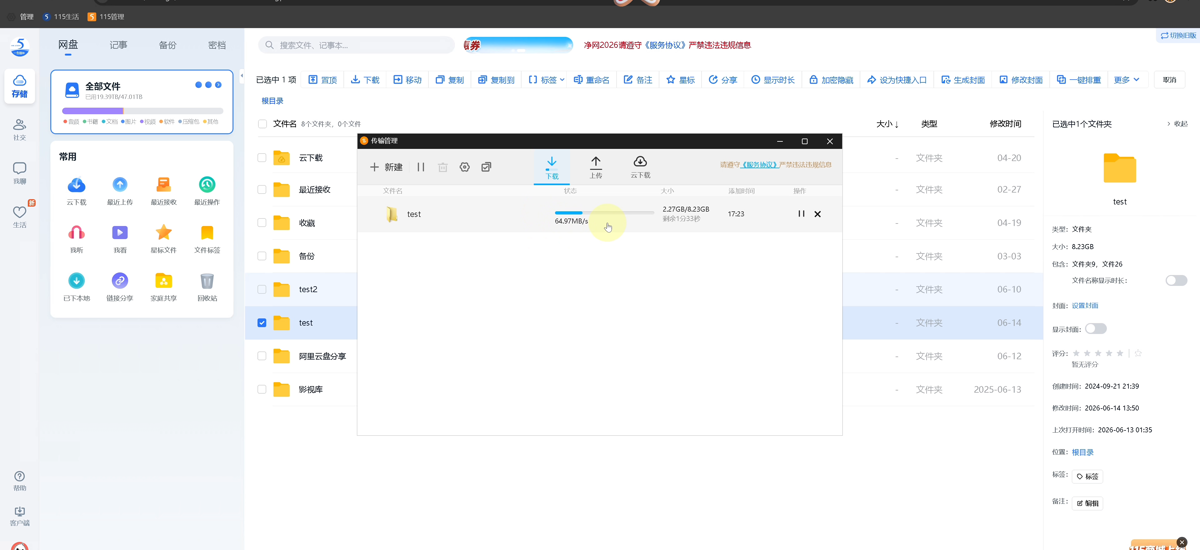Open 已下本地 downloaded-to-local shortcut
1200x550 pixels.
[x=76, y=286]
